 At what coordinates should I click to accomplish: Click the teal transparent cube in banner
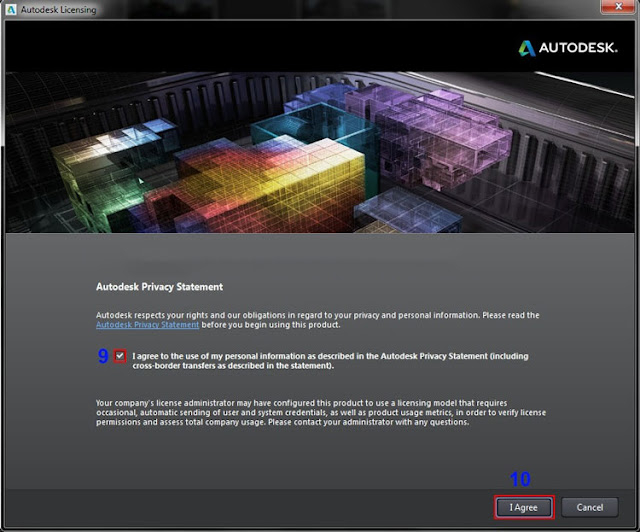pyautogui.click(x=314, y=127)
